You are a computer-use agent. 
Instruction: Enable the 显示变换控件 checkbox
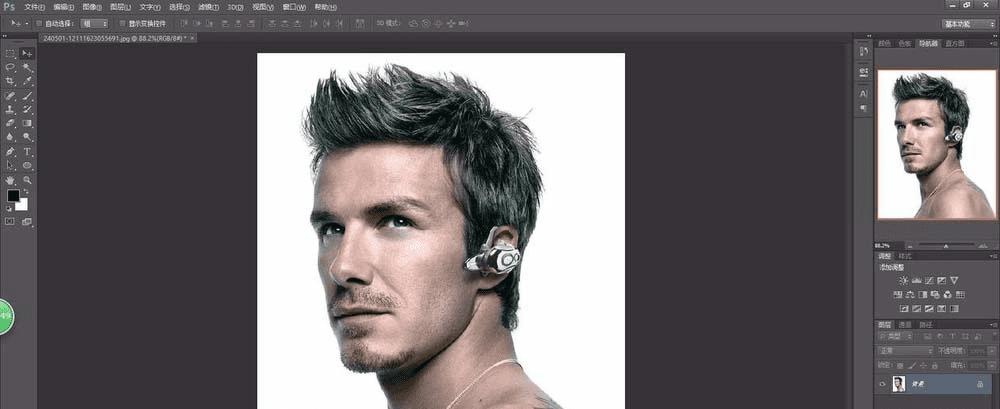pos(122,24)
